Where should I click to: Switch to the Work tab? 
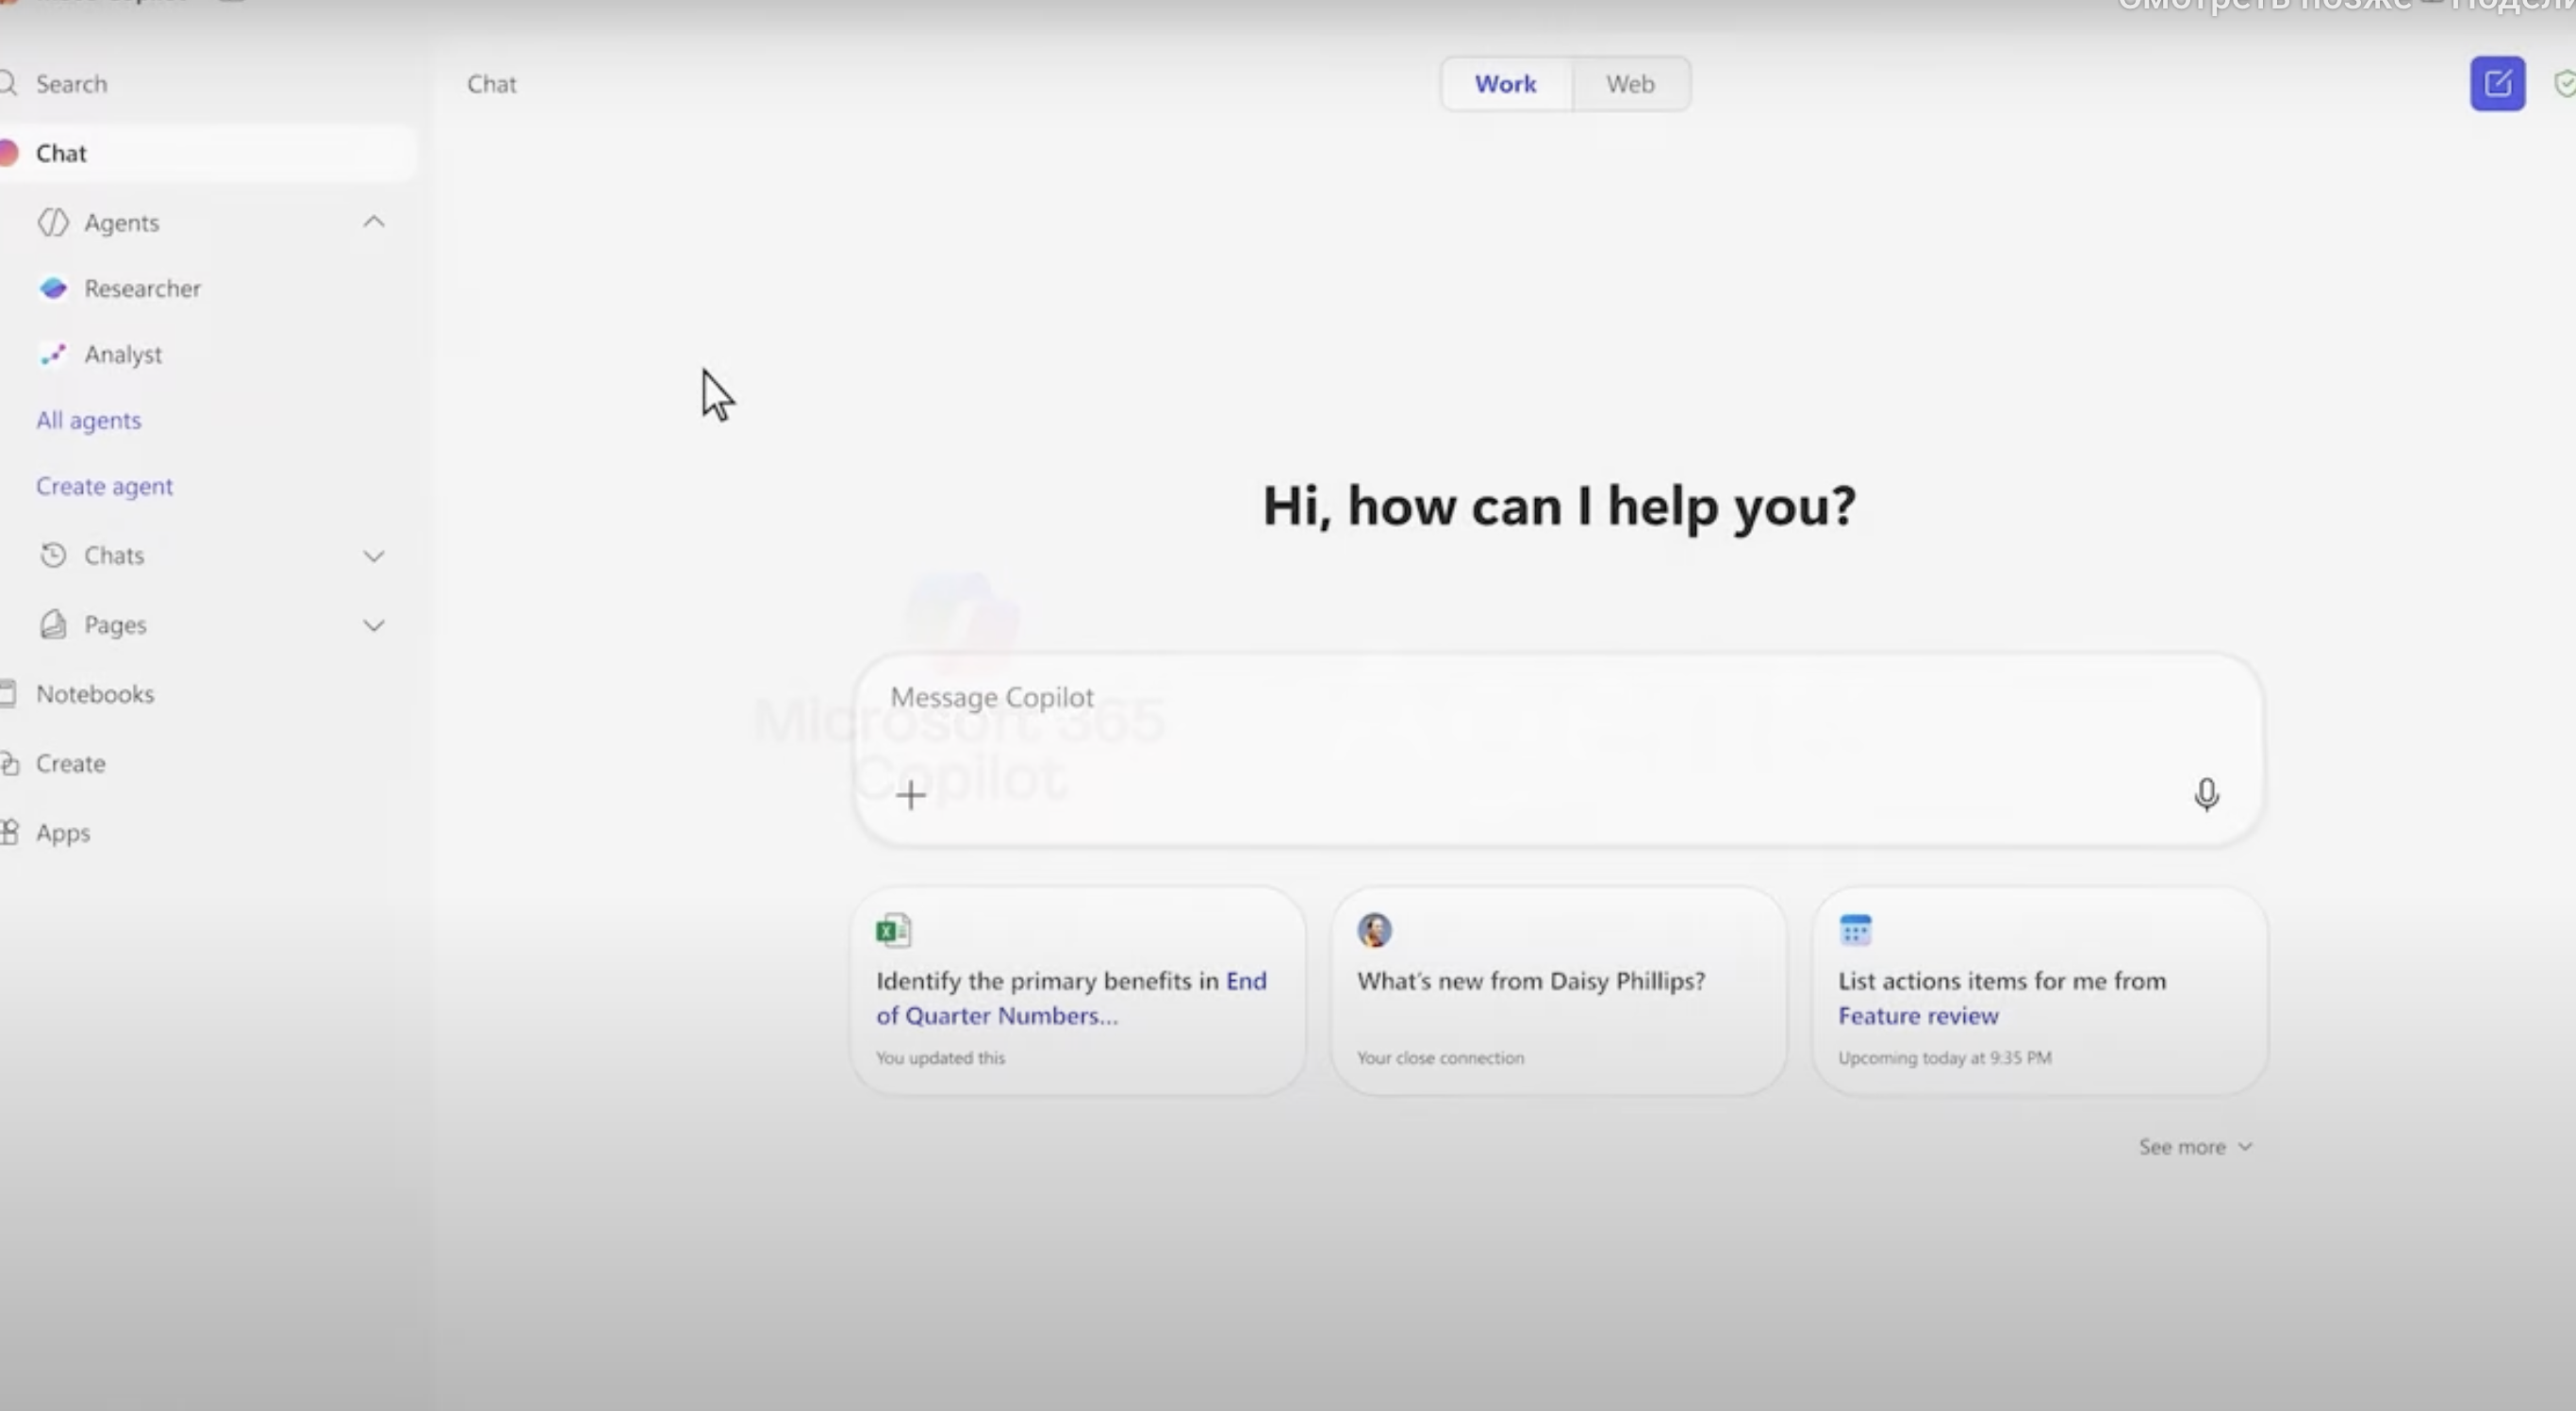coord(1505,84)
